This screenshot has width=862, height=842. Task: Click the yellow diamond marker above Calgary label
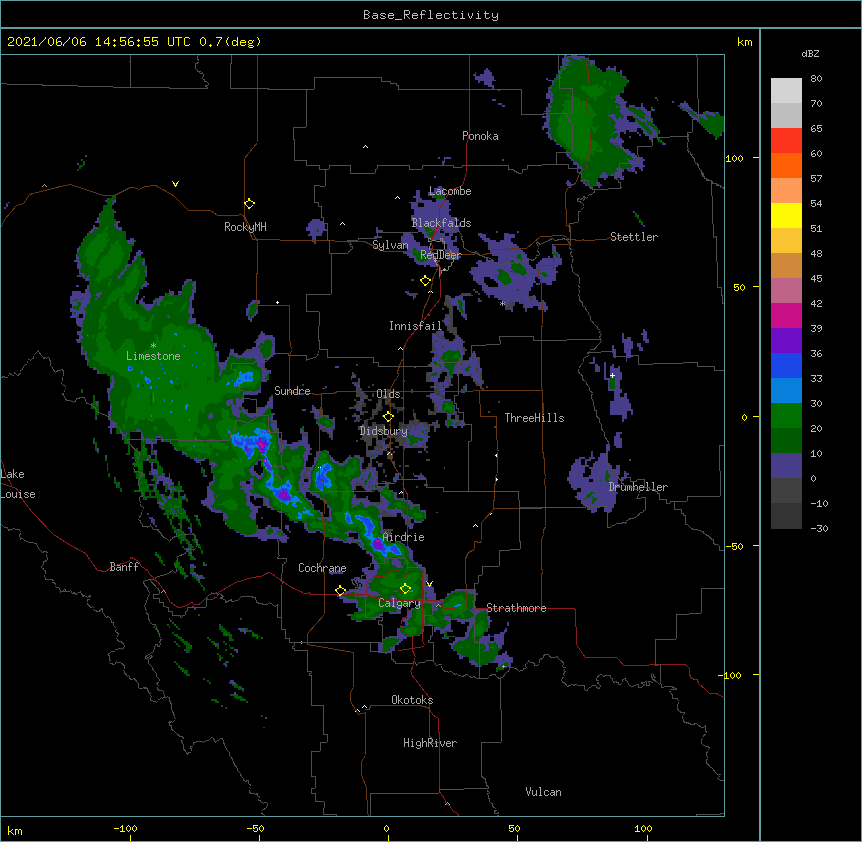pos(406,589)
